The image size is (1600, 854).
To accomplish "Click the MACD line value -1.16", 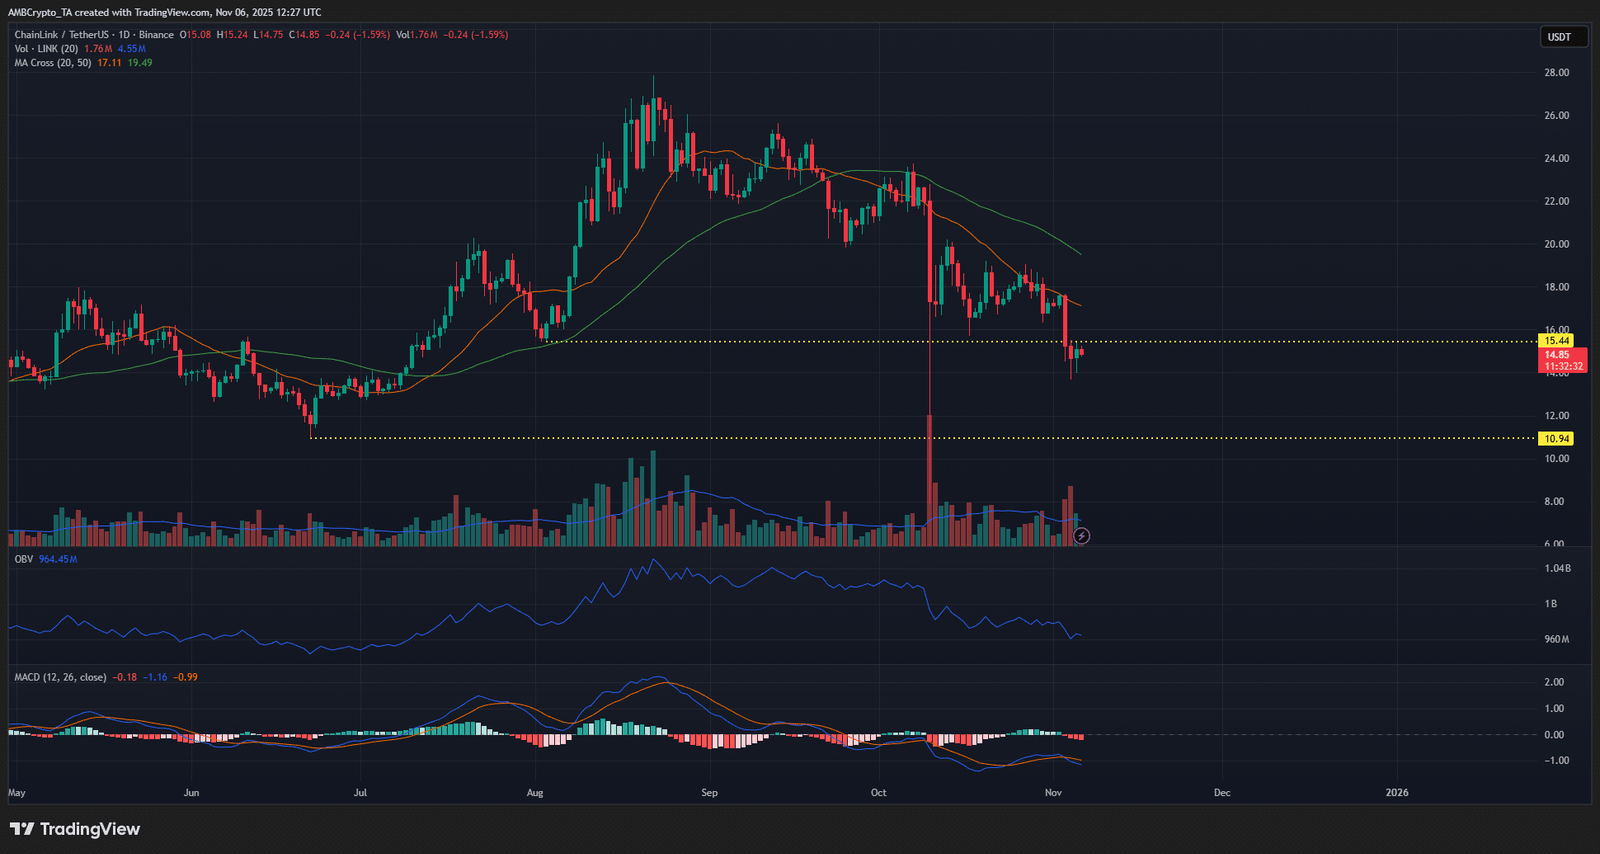I will pyautogui.click(x=155, y=677).
